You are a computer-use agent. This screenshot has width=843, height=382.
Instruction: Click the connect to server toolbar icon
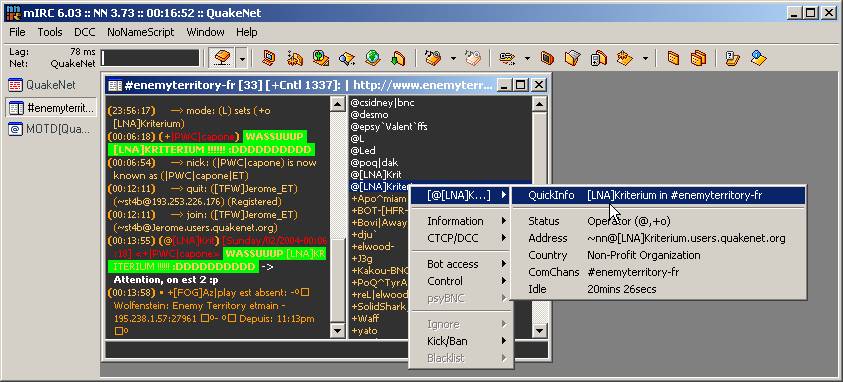point(223,57)
